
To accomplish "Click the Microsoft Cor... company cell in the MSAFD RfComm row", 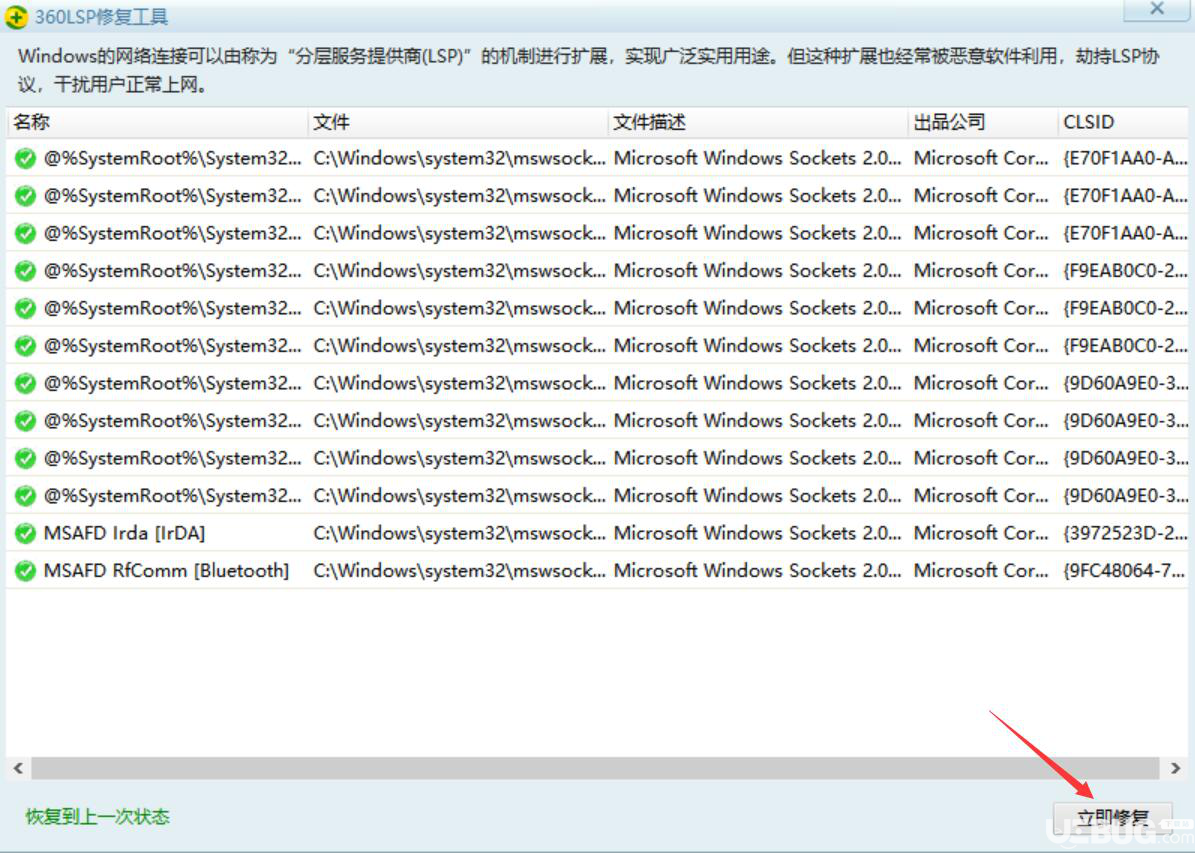I will (x=981, y=570).
